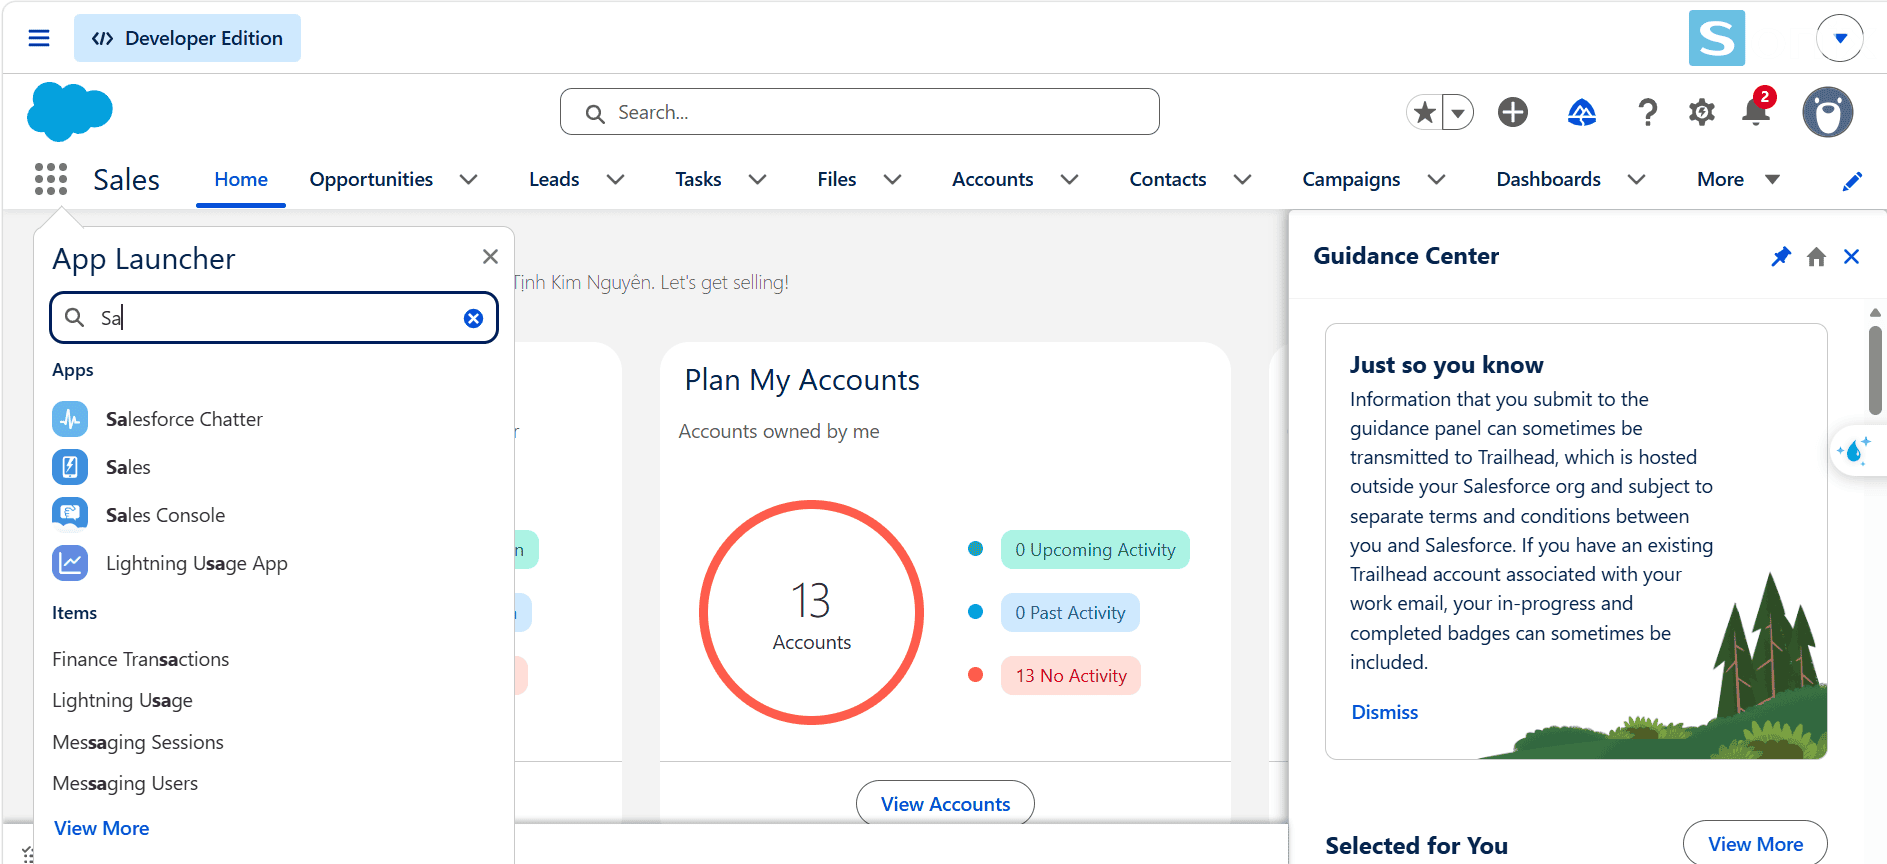Image resolution: width=1887 pixels, height=864 pixels.
Task: Click the round dropdown button top-right
Action: 1840,38
